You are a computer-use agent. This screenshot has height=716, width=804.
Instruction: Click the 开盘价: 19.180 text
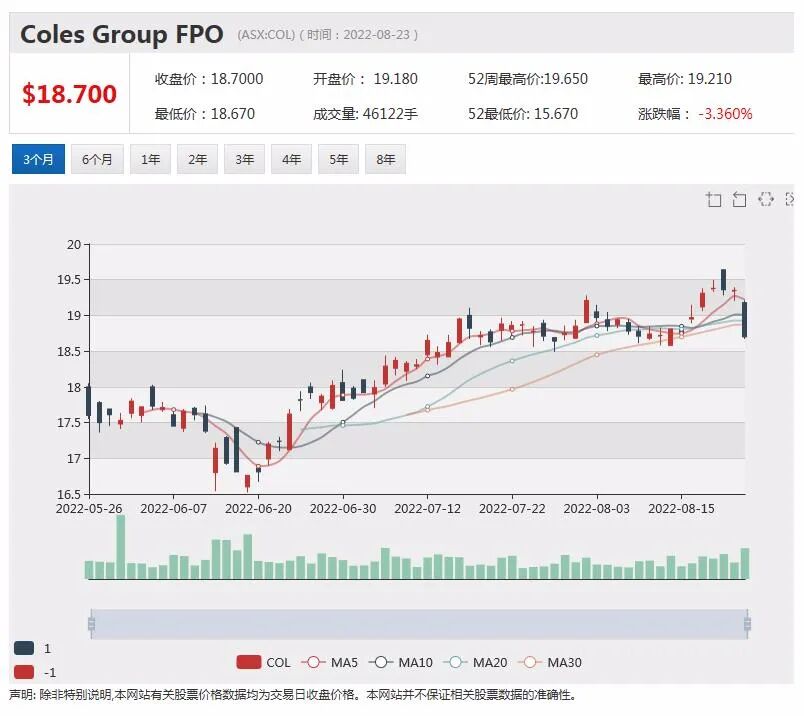point(365,79)
